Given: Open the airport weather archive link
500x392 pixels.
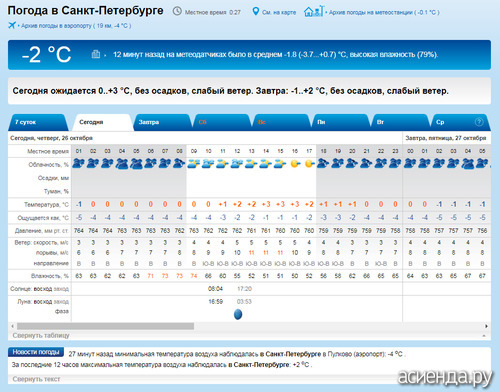Looking at the screenshot, I should [76, 26].
